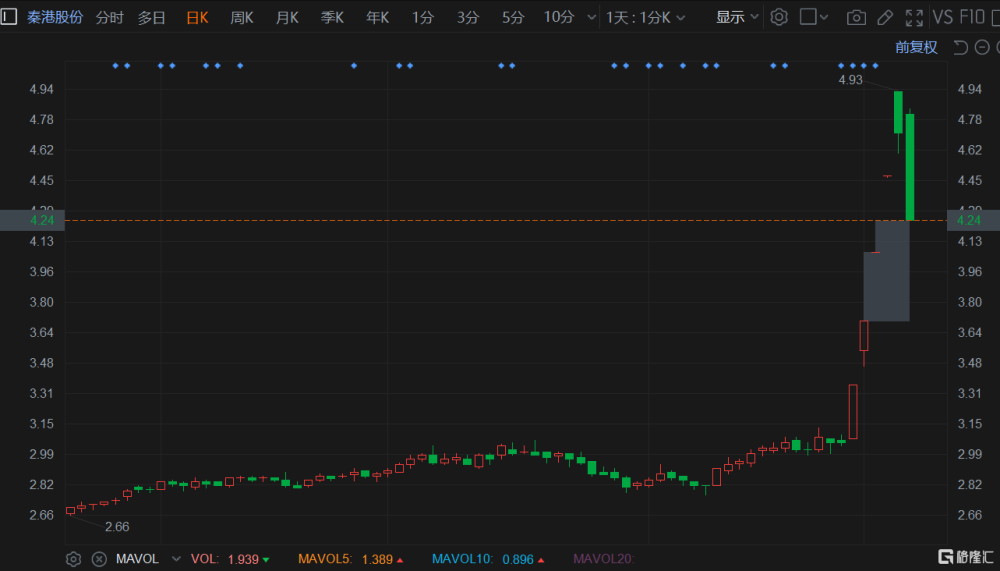Open MAVOL indicator settings gear

pyautogui.click(x=73, y=559)
